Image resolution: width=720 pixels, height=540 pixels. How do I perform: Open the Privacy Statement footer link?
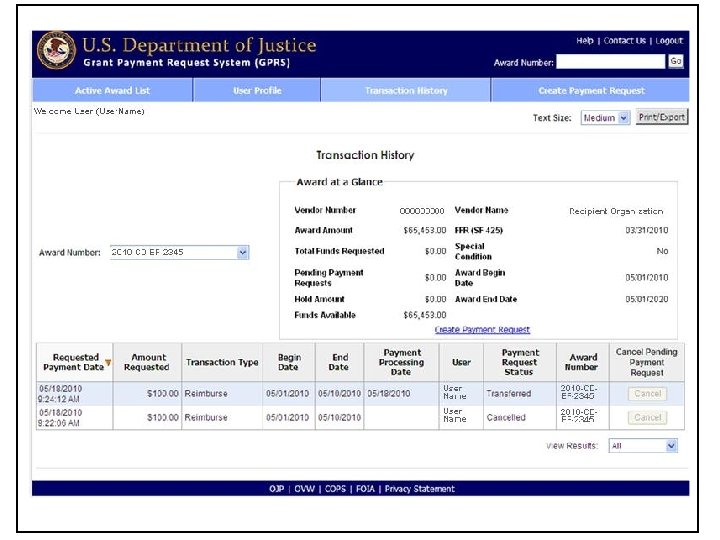(420, 489)
